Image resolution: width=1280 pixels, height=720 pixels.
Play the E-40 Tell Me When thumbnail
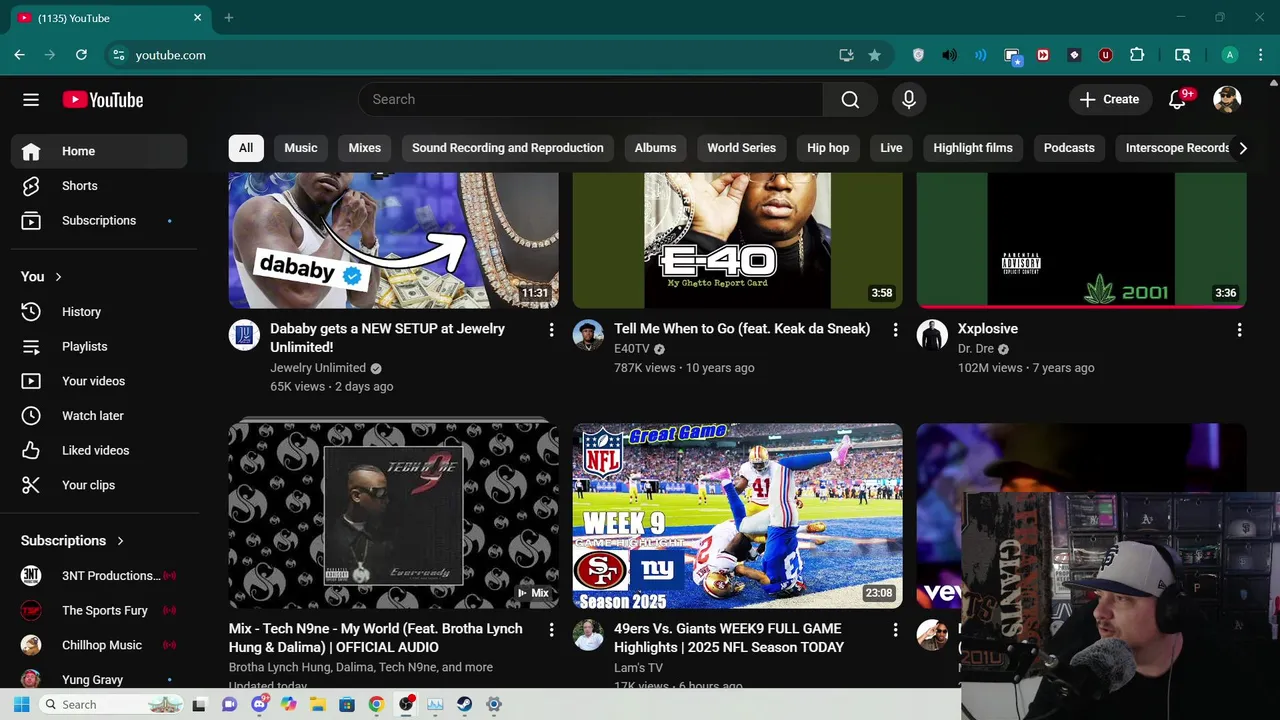click(738, 240)
